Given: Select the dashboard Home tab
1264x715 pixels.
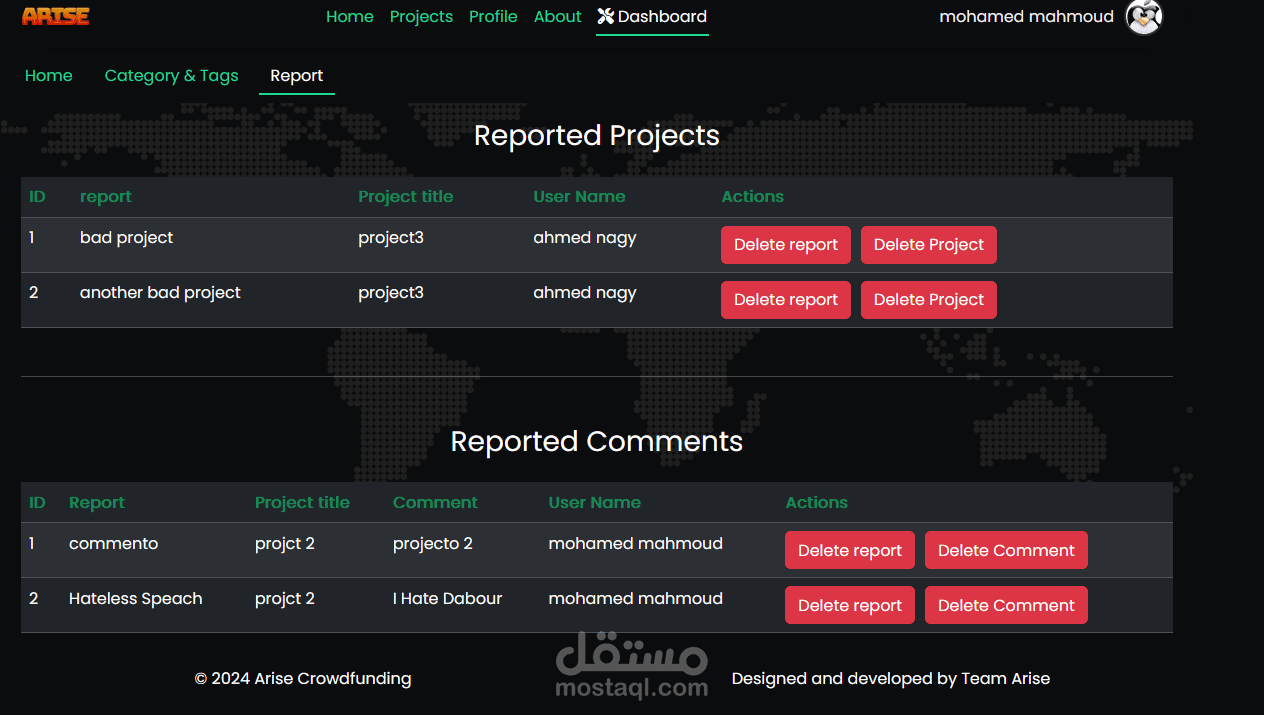Looking at the screenshot, I should pos(49,76).
